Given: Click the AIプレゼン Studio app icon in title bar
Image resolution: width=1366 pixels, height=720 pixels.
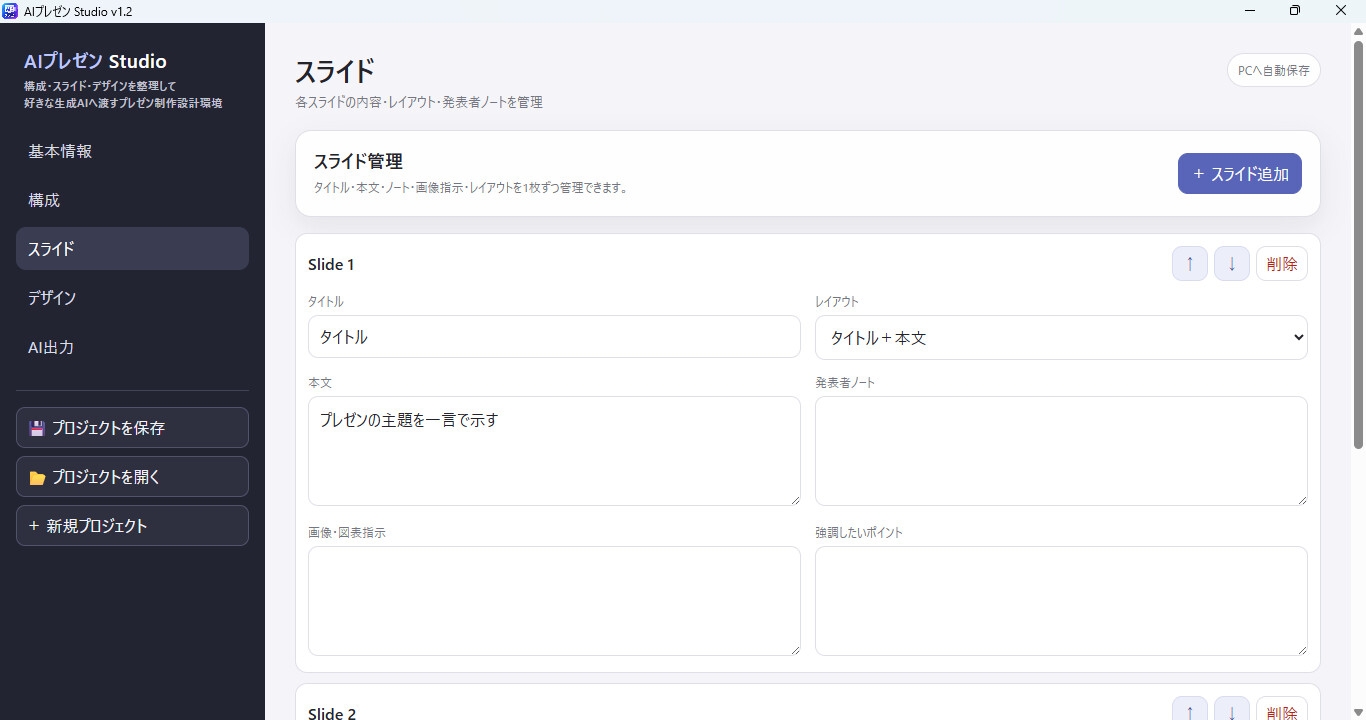Looking at the screenshot, I should [10, 11].
